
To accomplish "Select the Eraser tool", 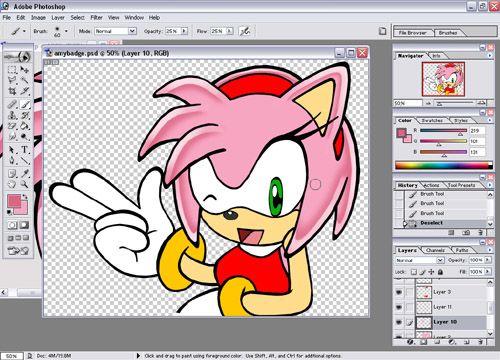I will tap(12, 126).
